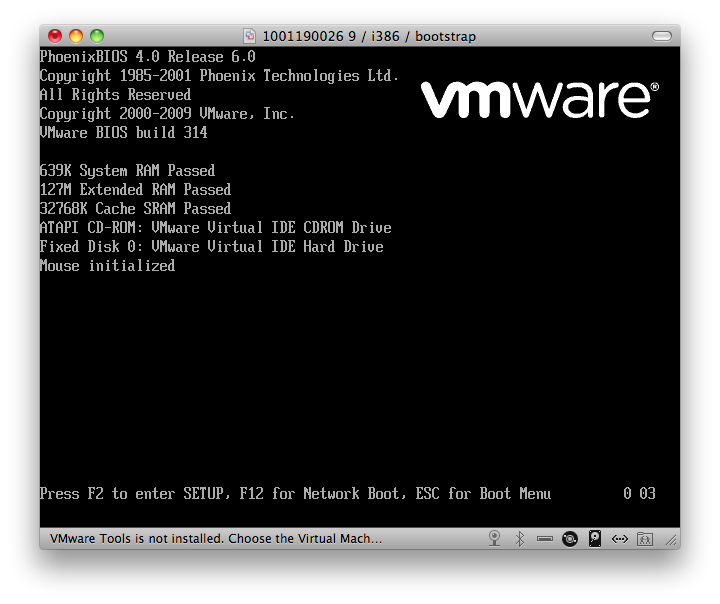This screenshot has height=604, width=720.
Task: Click the '32768K Cache SRAM Passed' line
Action: (135, 209)
